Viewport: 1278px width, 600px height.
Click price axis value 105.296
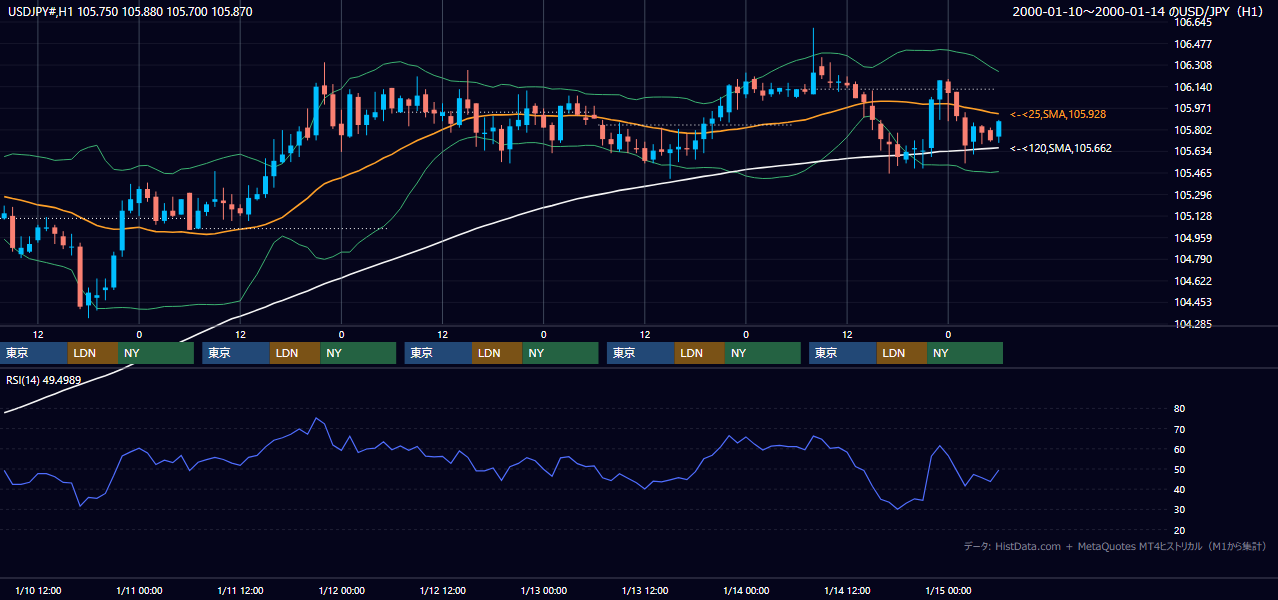[x=1194, y=194]
